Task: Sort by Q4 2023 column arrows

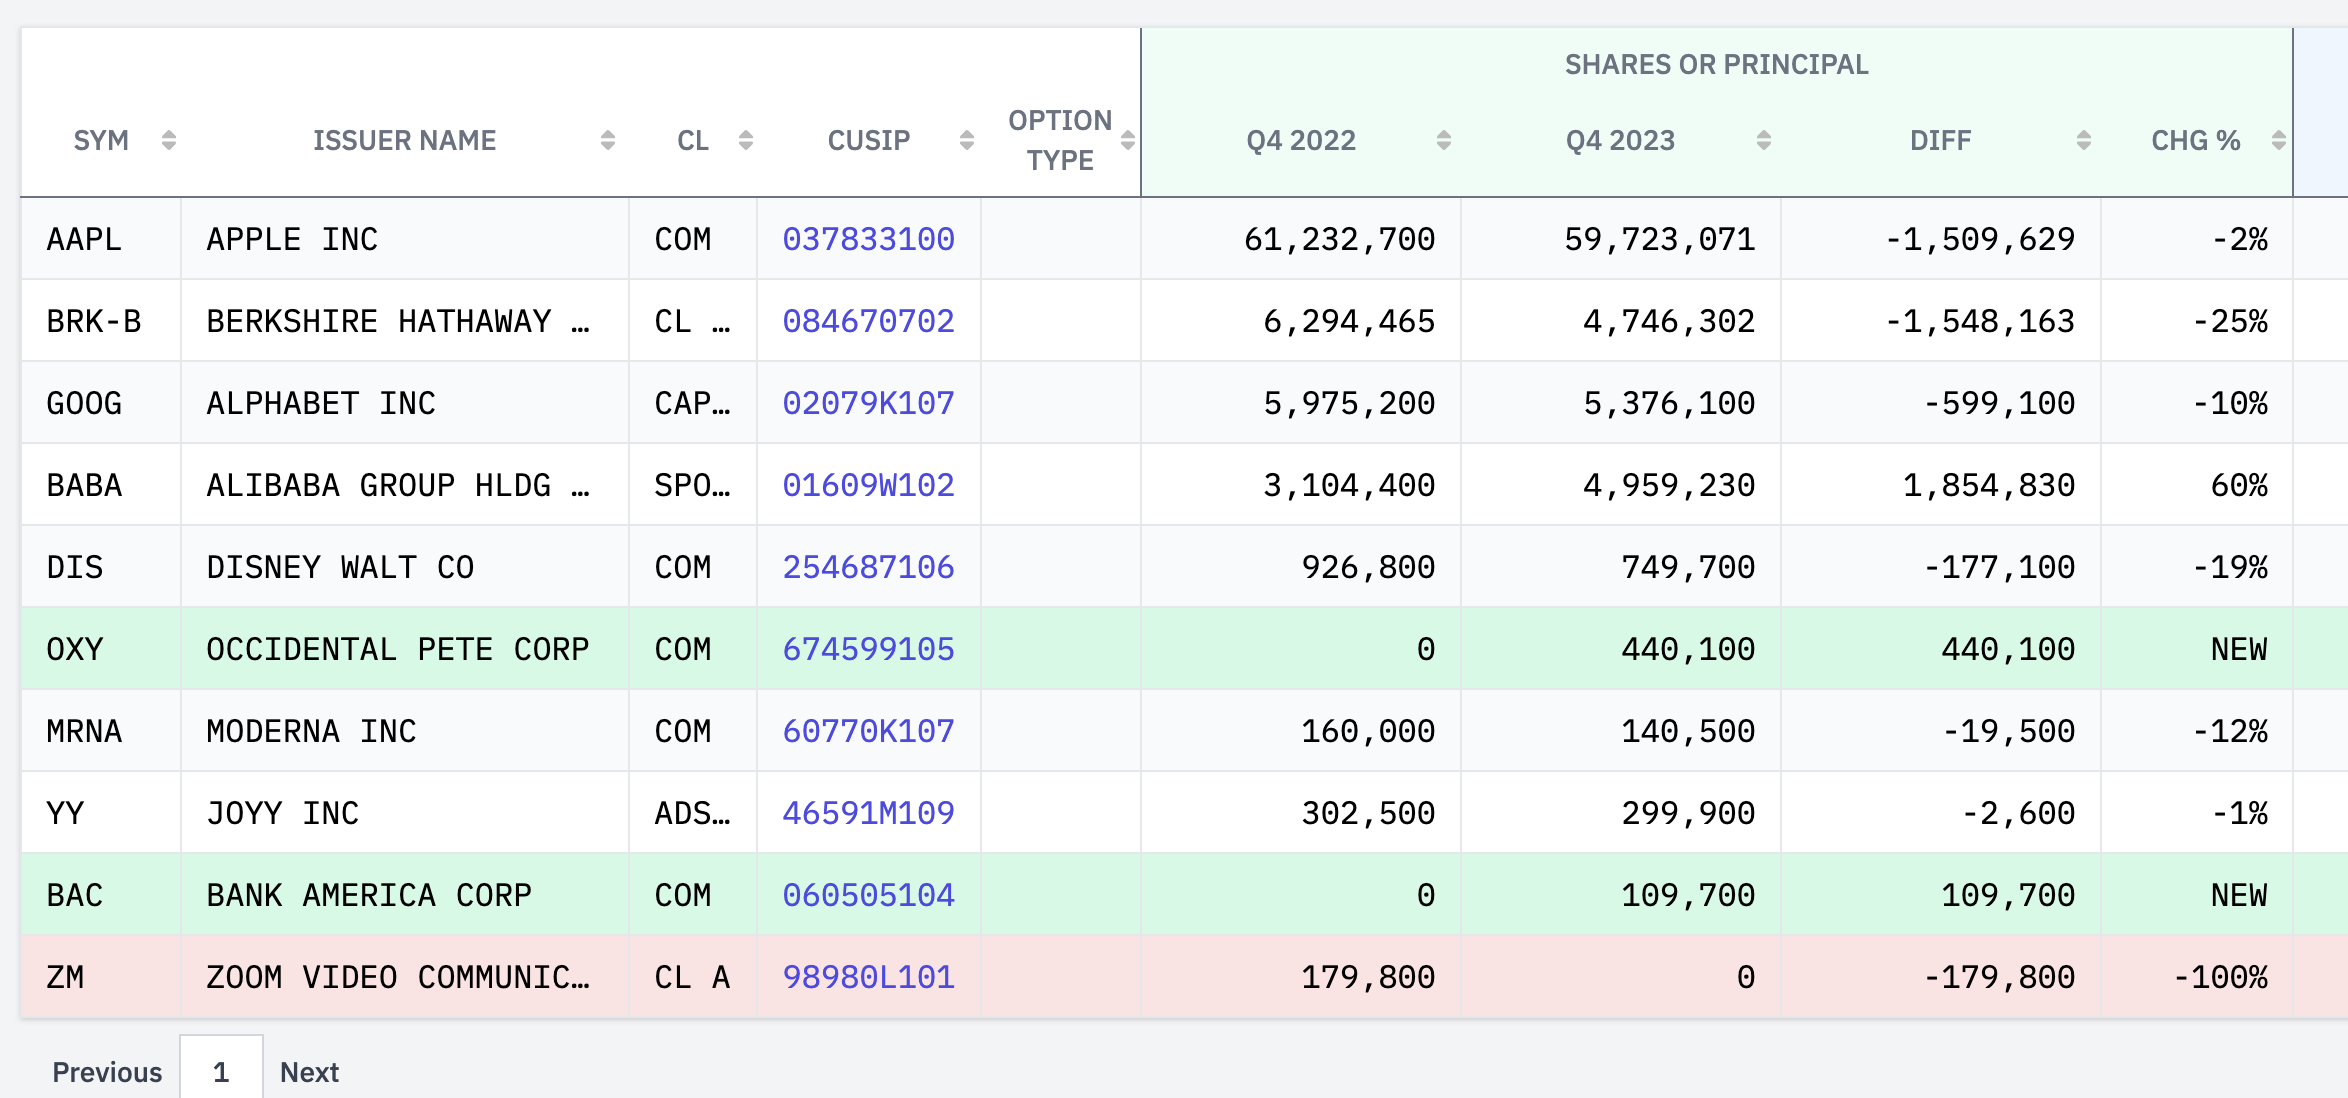Action: click(1763, 140)
